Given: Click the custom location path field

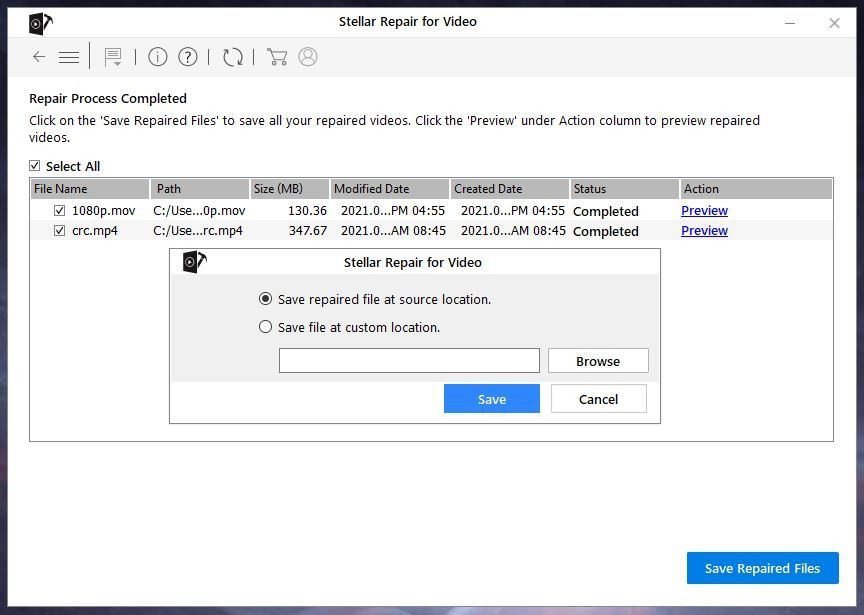Looking at the screenshot, I should pyautogui.click(x=409, y=361).
